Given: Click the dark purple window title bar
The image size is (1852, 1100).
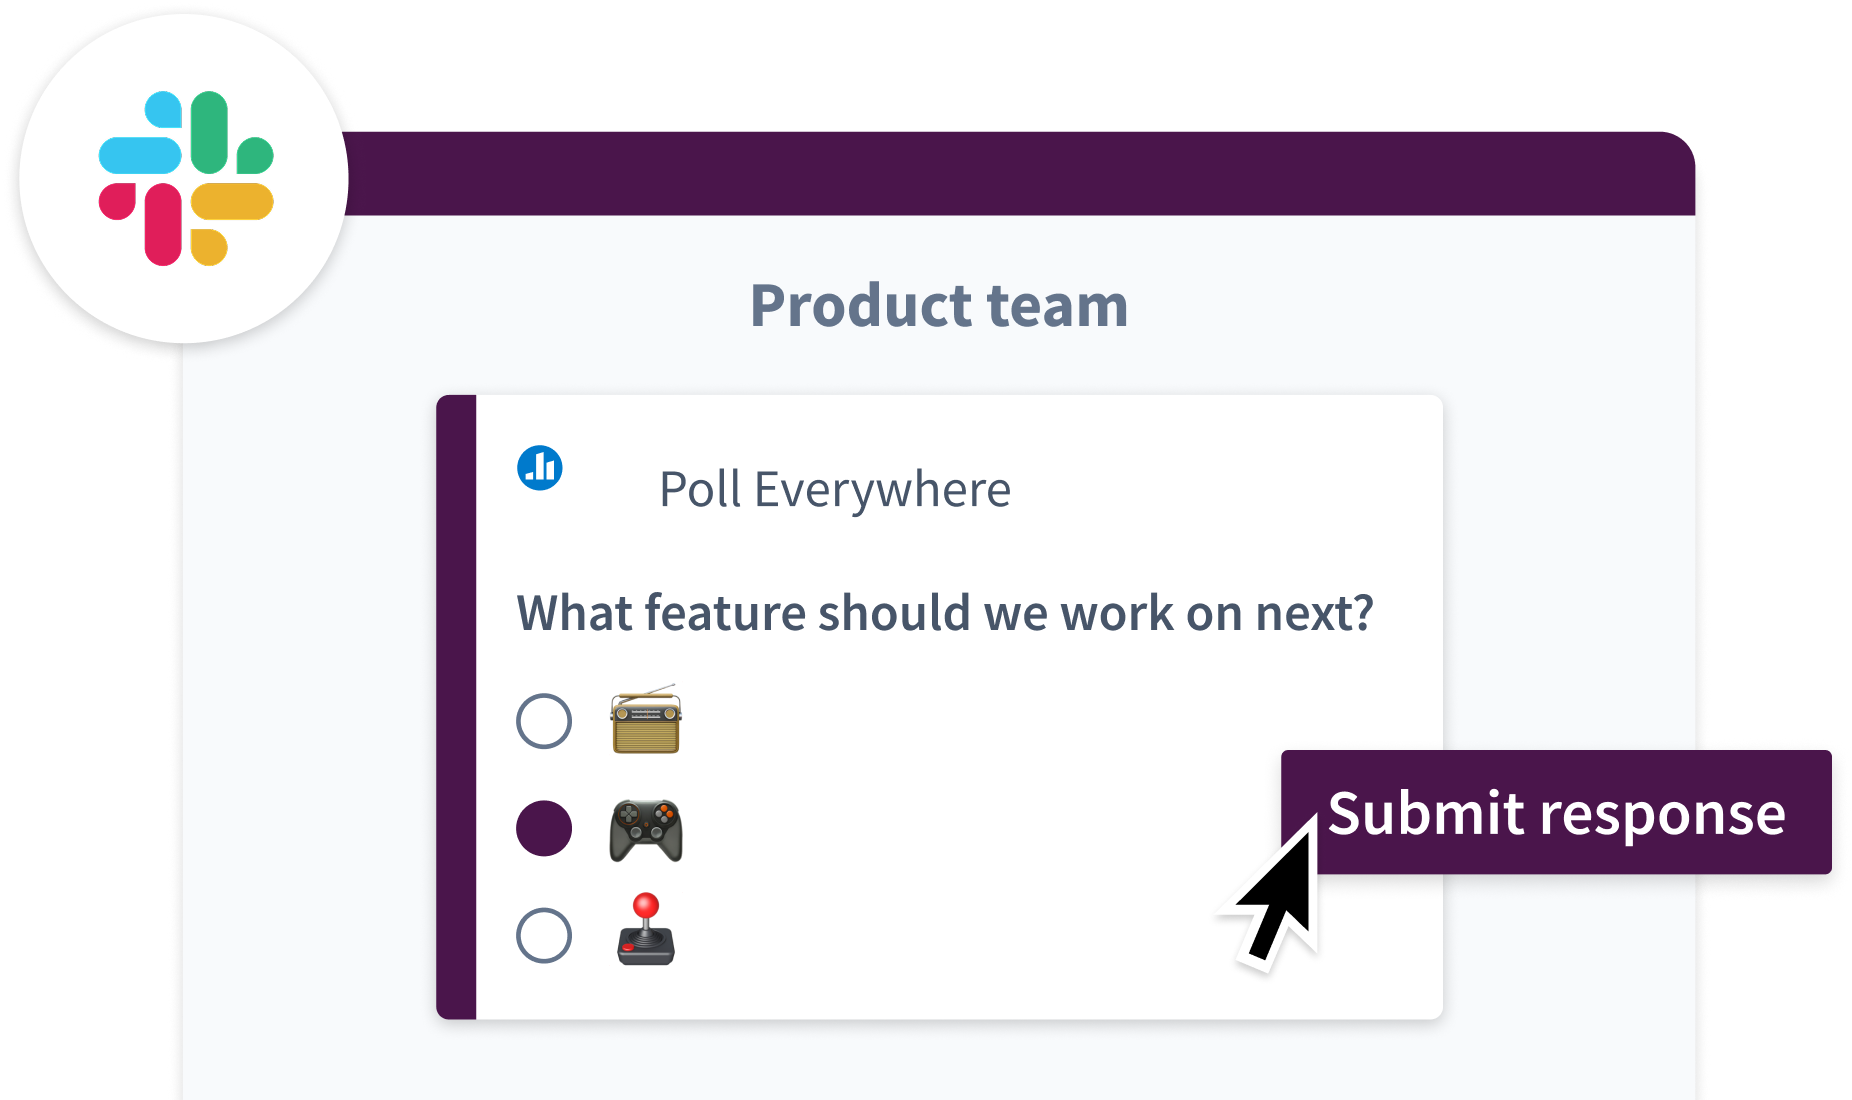Looking at the screenshot, I should (1000, 174).
